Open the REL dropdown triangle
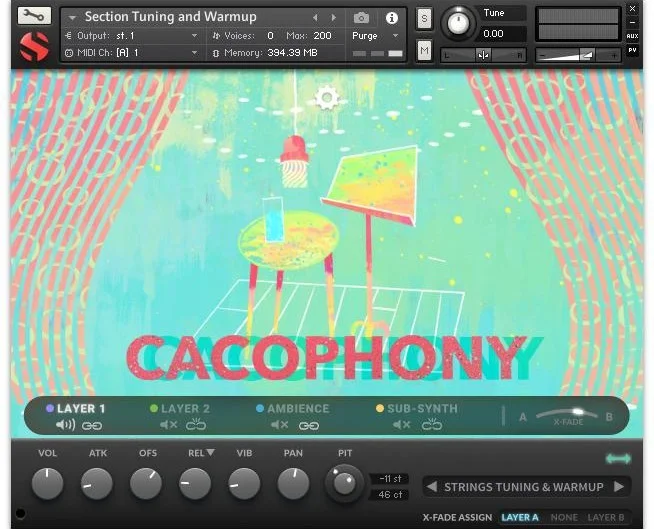This screenshot has width=654, height=529. point(211,453)
